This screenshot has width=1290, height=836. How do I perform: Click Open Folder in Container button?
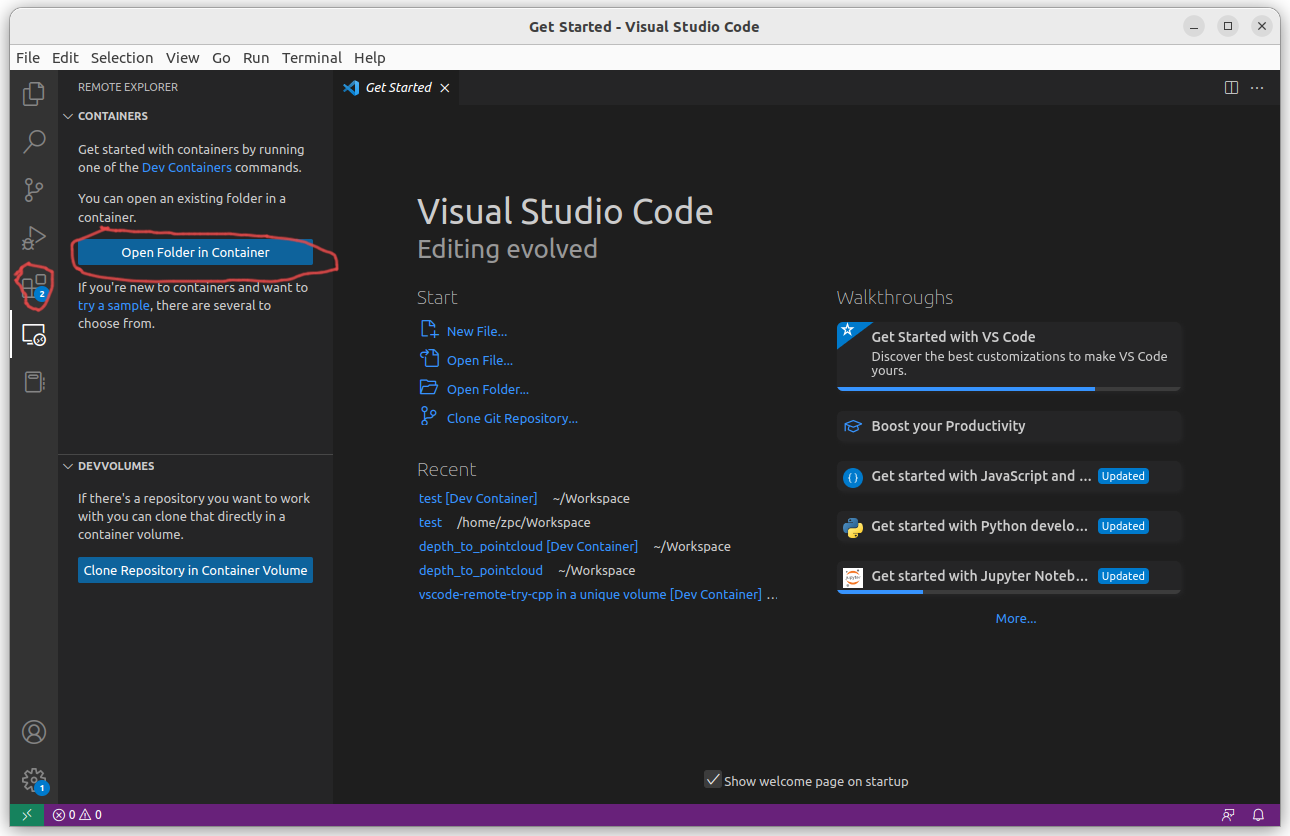click(196, 252)
